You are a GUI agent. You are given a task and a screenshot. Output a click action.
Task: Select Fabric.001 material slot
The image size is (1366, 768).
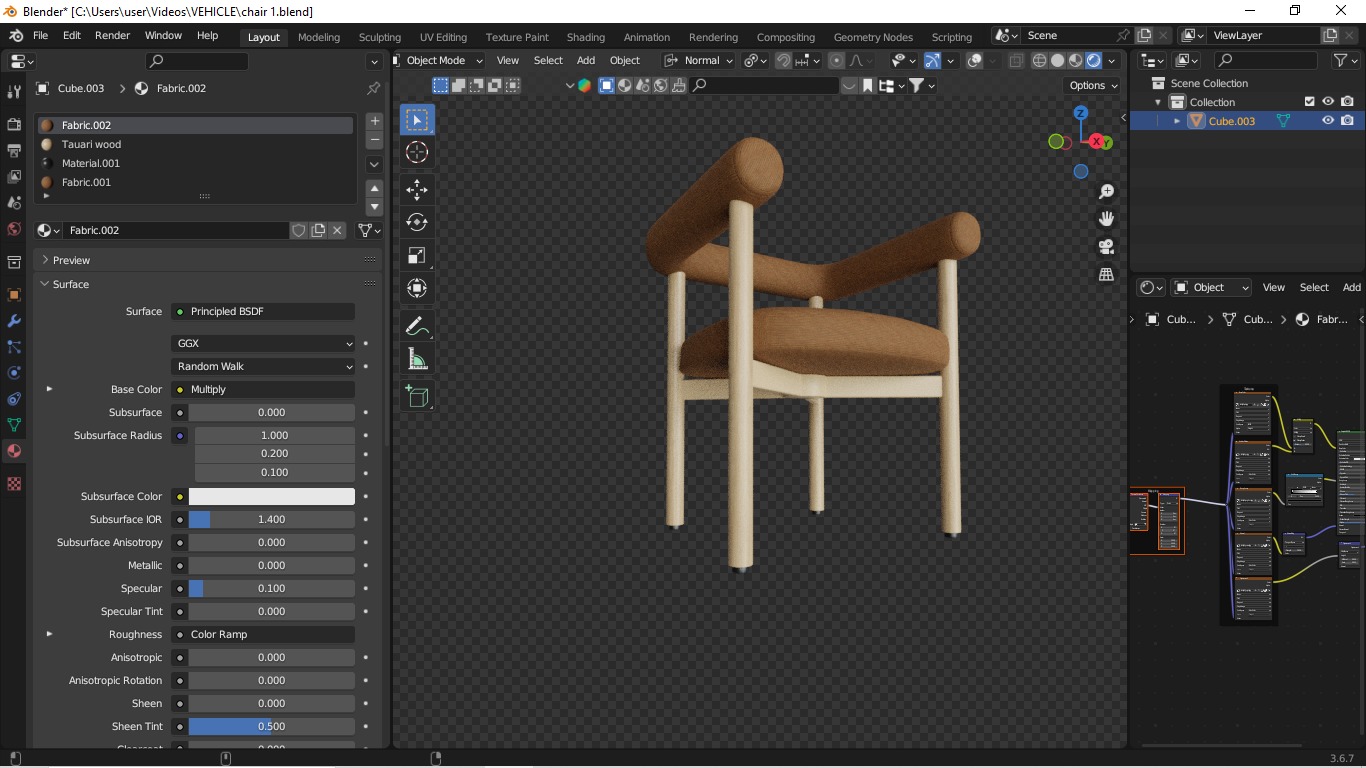click(196, 182)
